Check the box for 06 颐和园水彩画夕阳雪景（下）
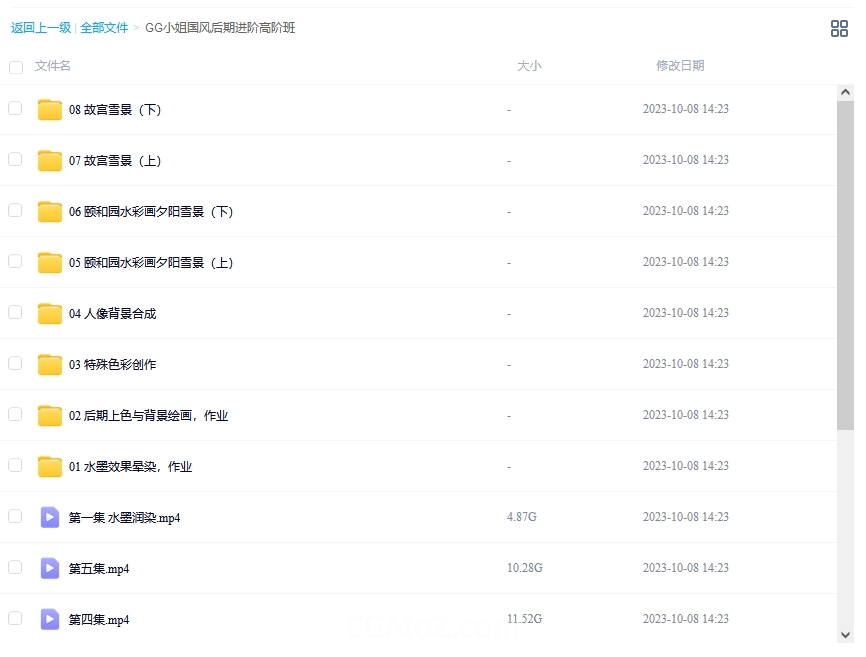866x657 pixels. pyautogui.click(x=15, y=210)
